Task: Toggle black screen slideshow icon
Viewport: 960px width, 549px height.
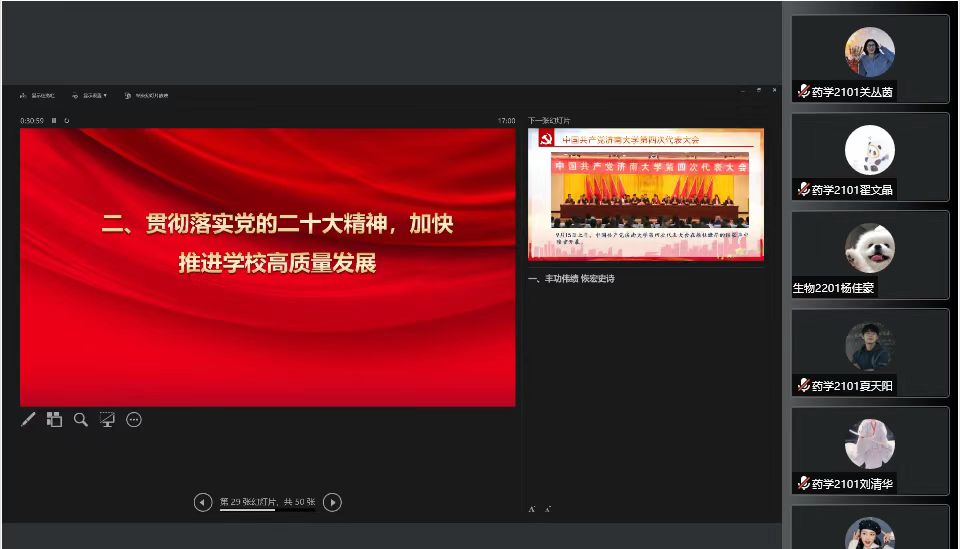Action: (107, 420)
